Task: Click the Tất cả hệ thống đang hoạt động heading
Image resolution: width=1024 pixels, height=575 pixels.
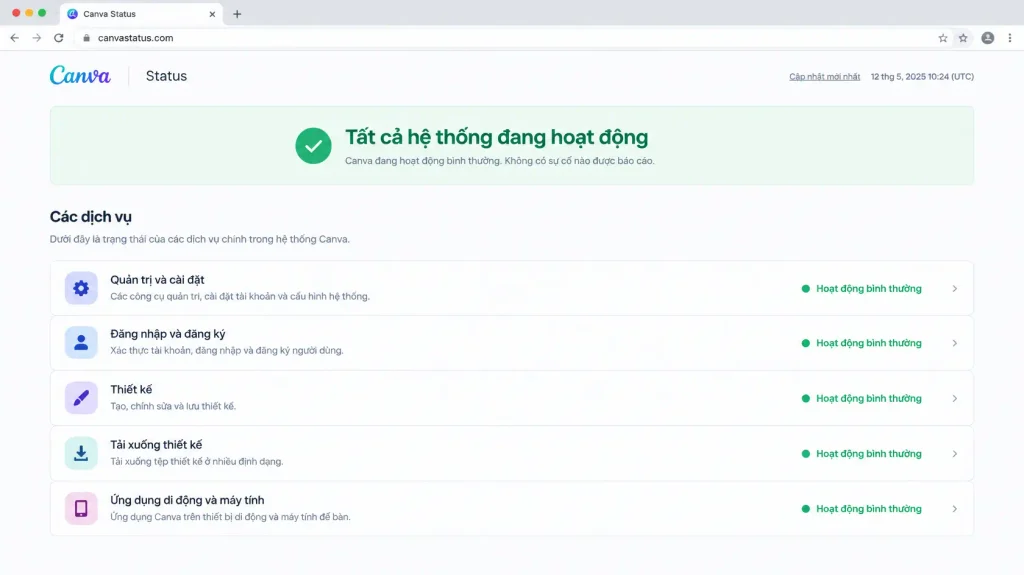Action: click(496, 137)
